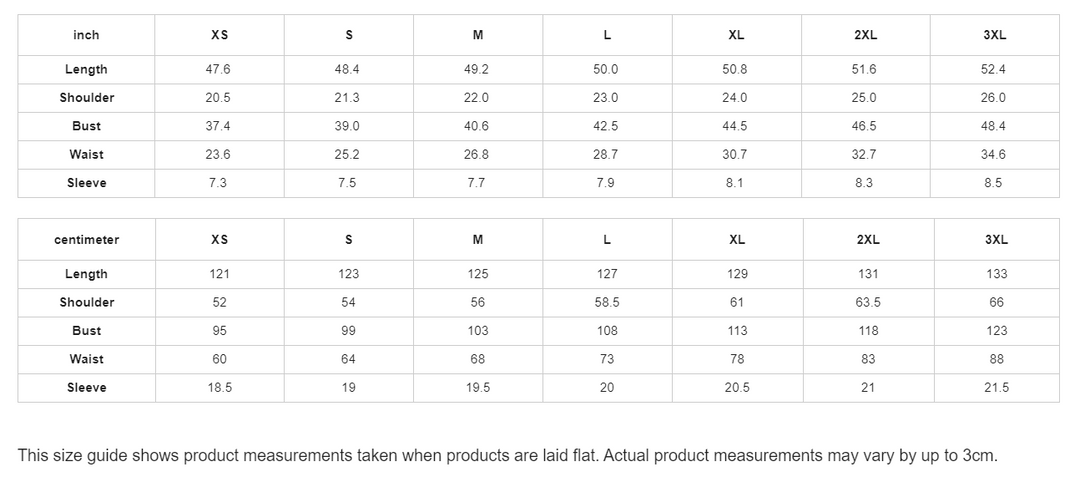Select the centimeter bust value 113

point(737,331)
